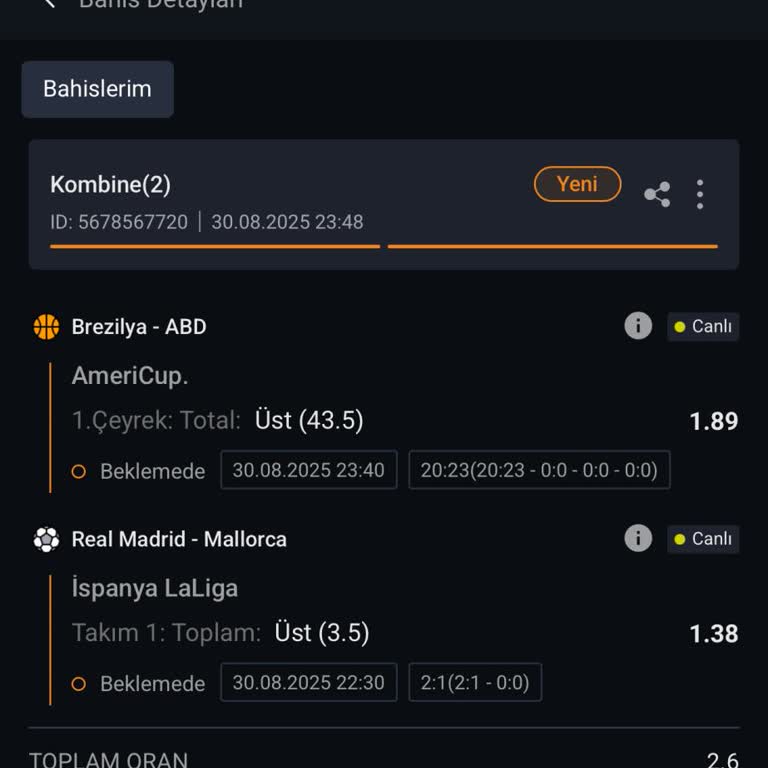
Task: Open the three-dot options menu
Action: tap(700, 194)
